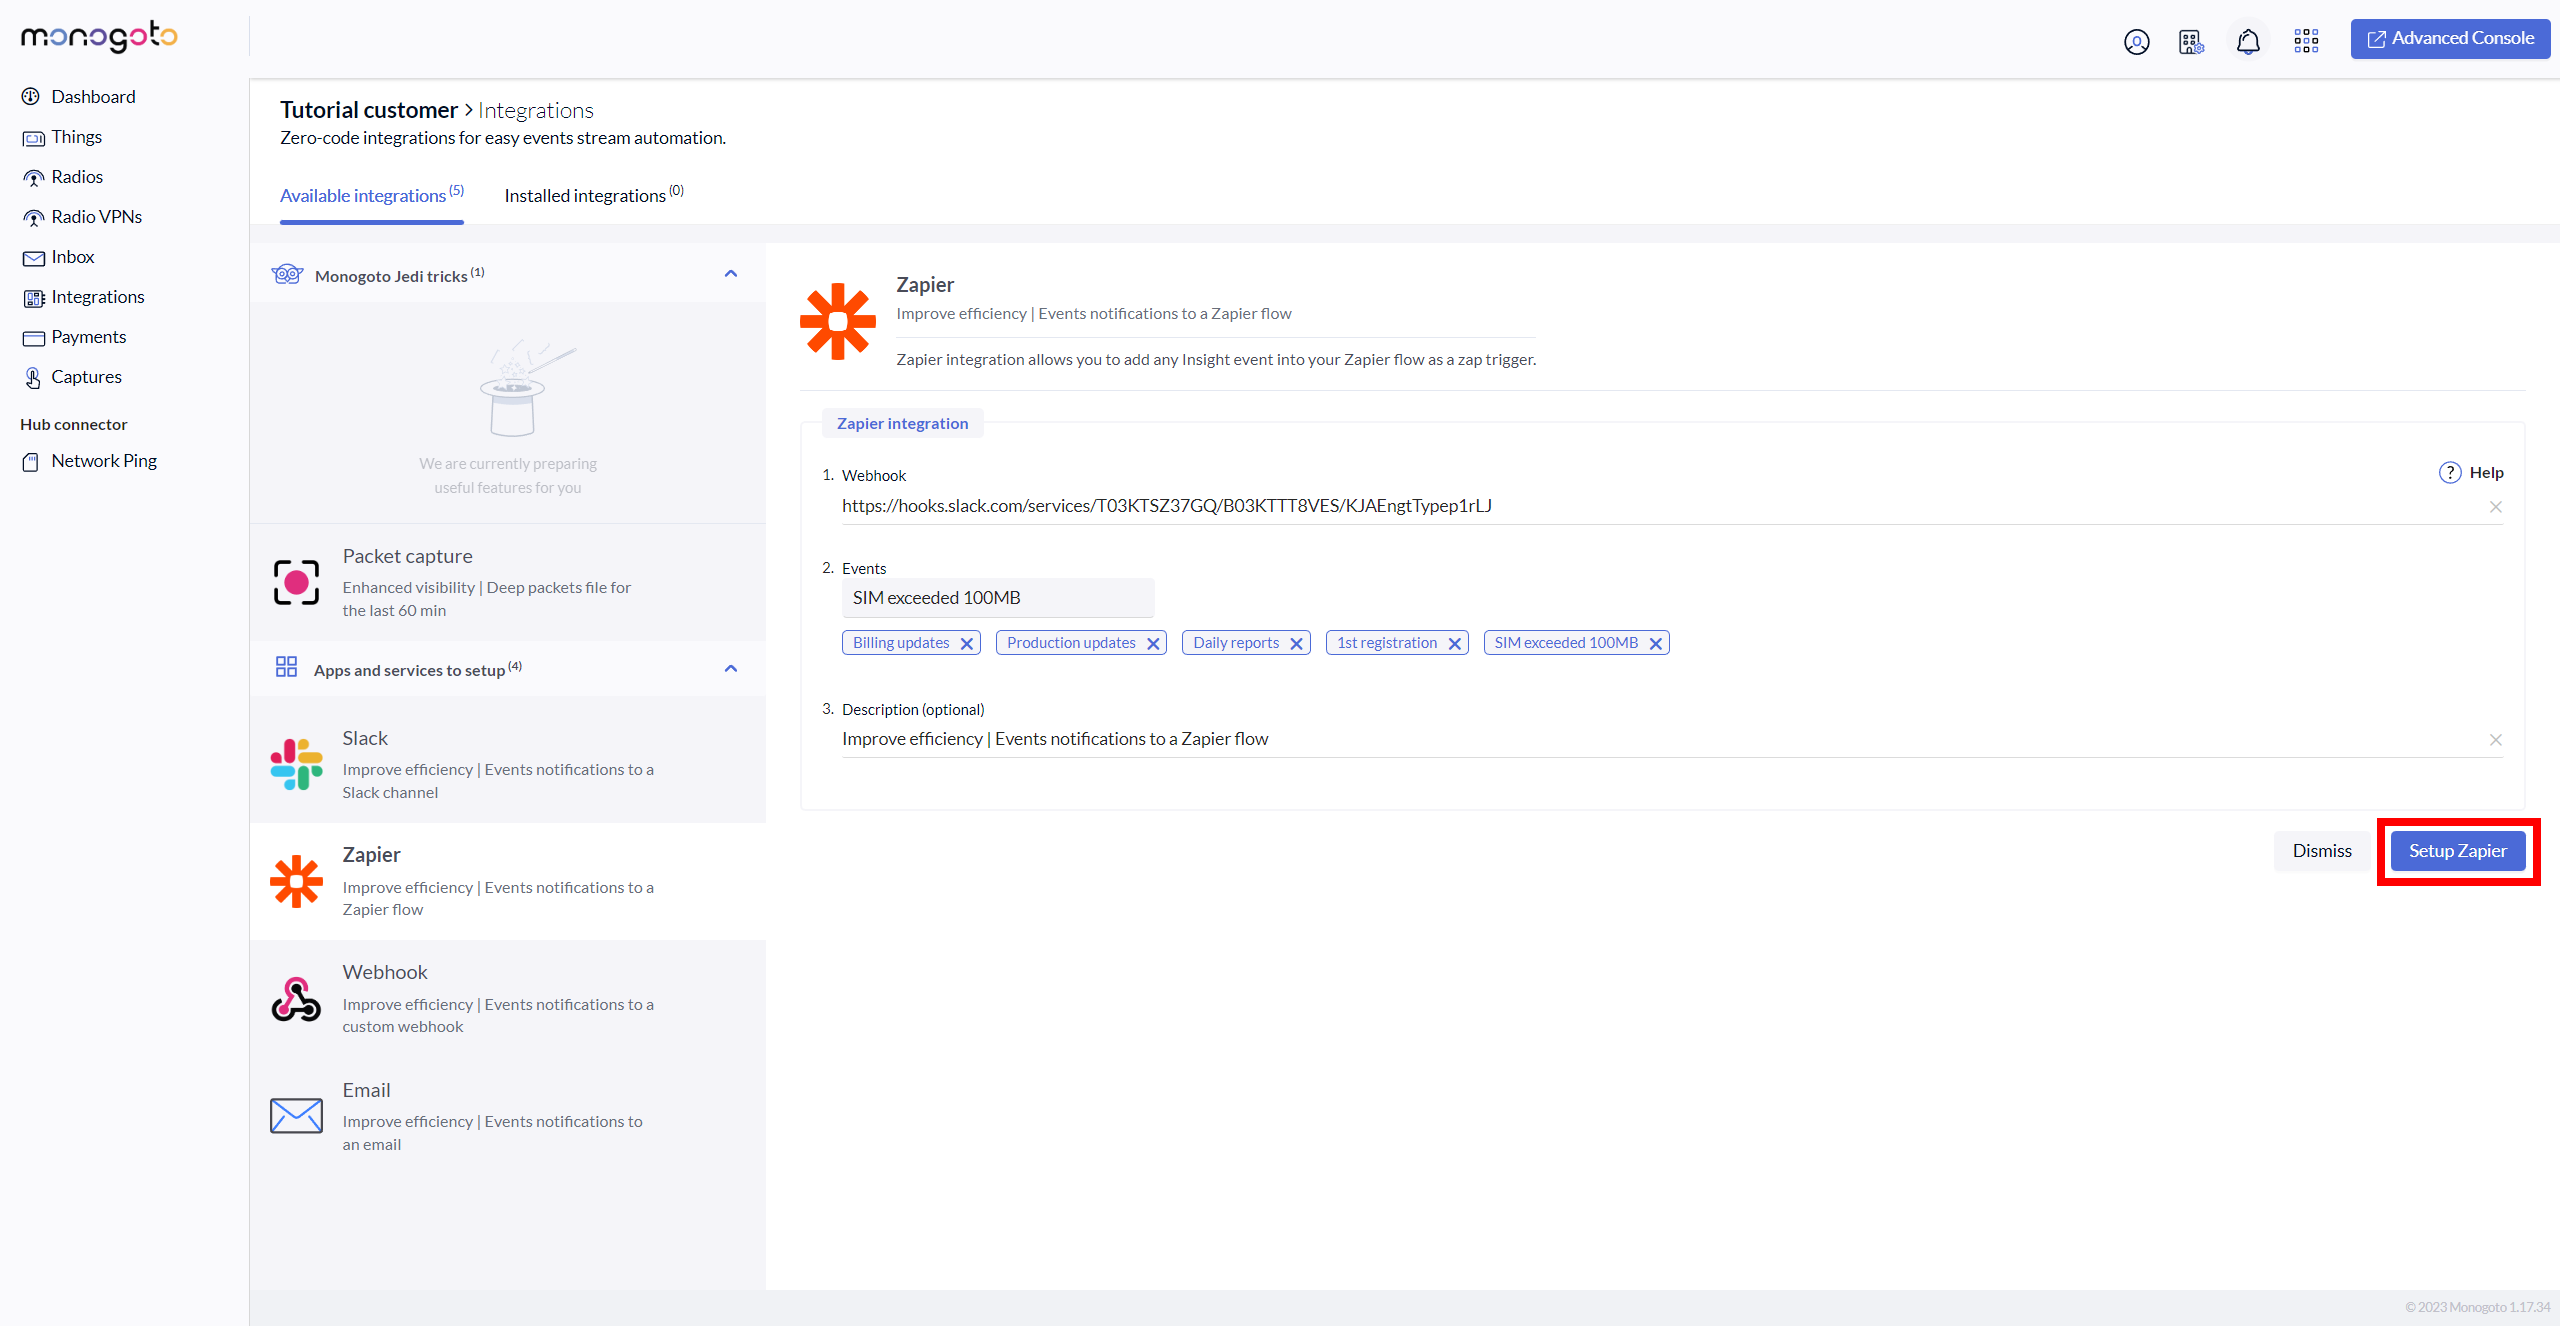
Task: Select the Slack integration icon
Action: 296,764
